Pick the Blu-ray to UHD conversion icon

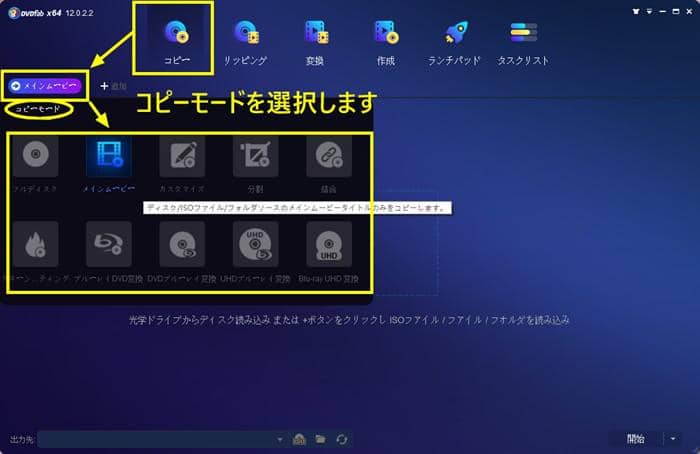[329, 243]
